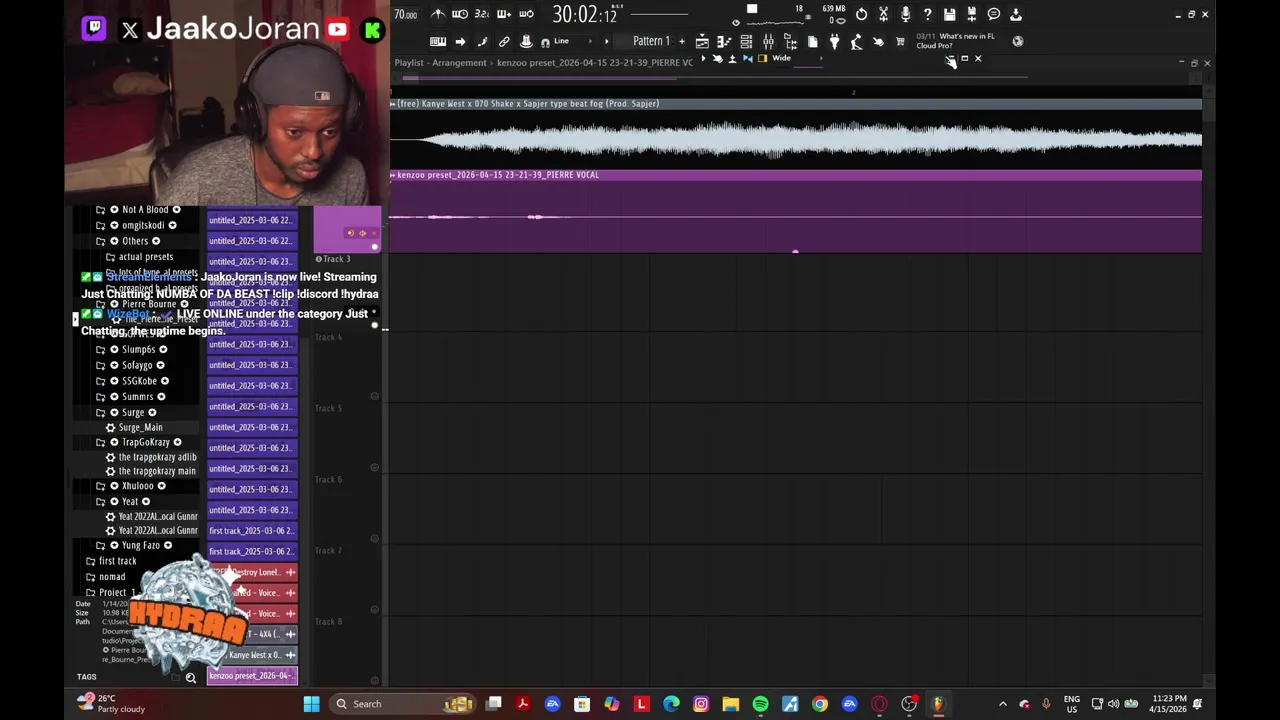Select the Surge_Main preset
The image size is (1280, 720).
tap(139, 427)
